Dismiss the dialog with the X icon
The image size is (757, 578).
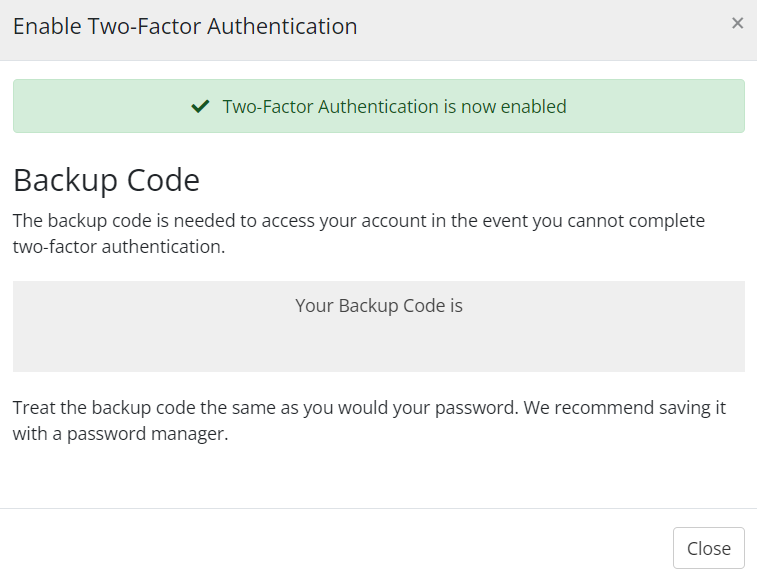pyautogui.click(x=737, y=23)
